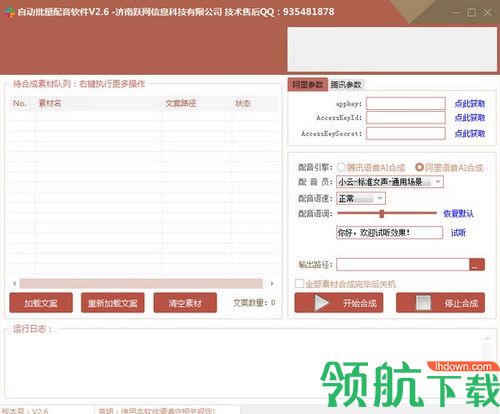
Task: Click into the AccessKeyId input field
Action: coord(406,118)
